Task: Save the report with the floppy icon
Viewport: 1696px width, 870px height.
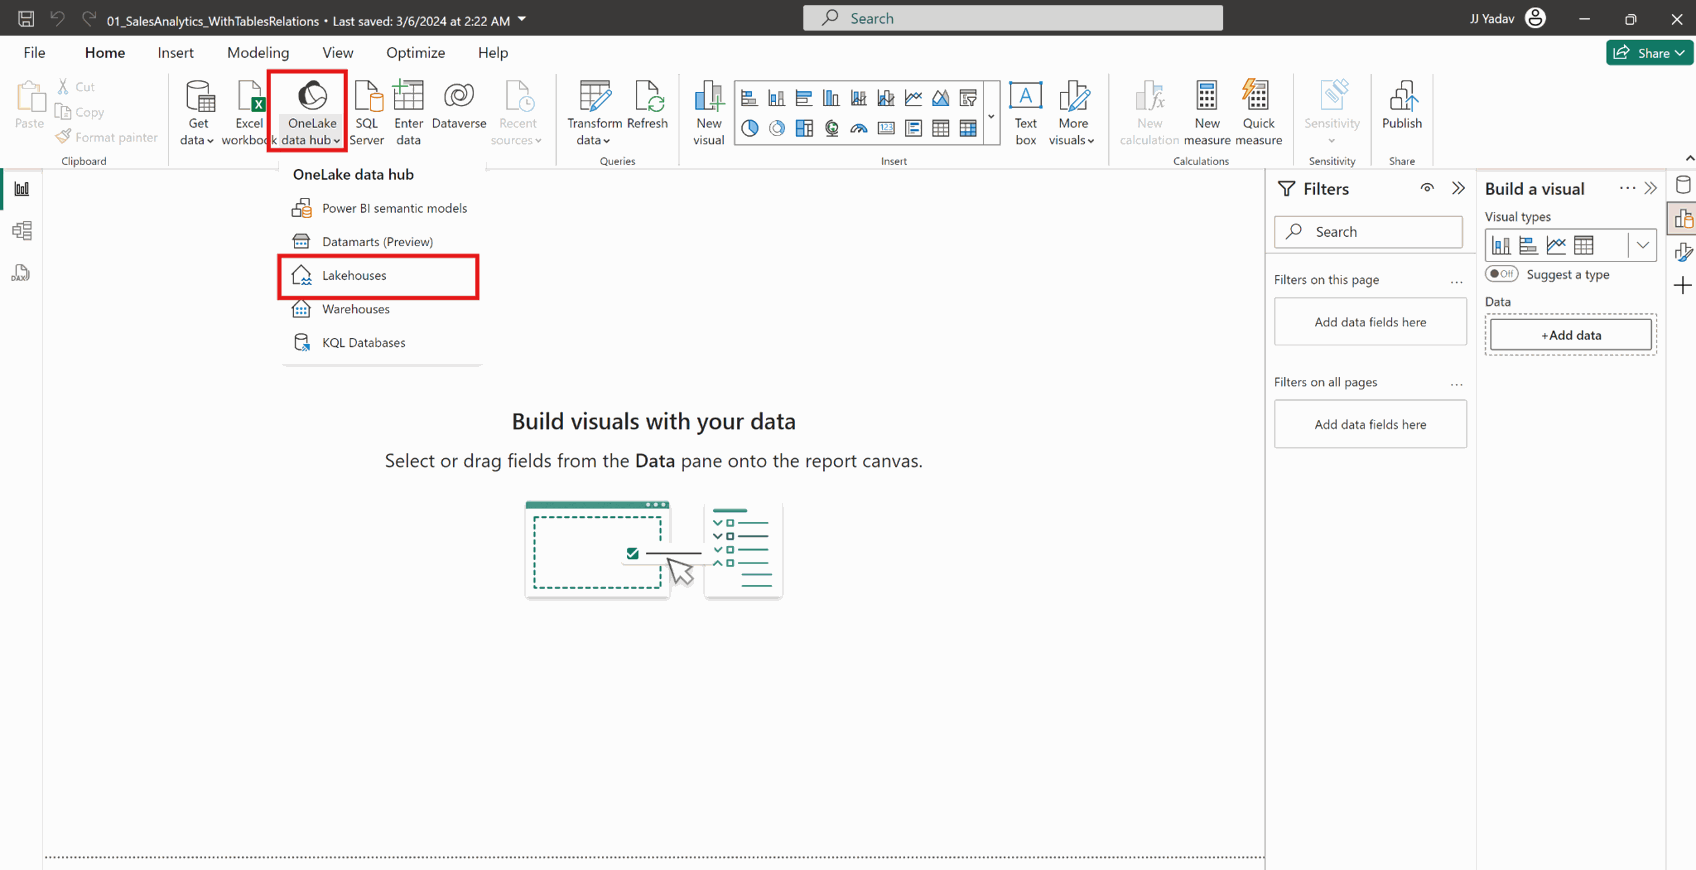Action: [26, 18]
